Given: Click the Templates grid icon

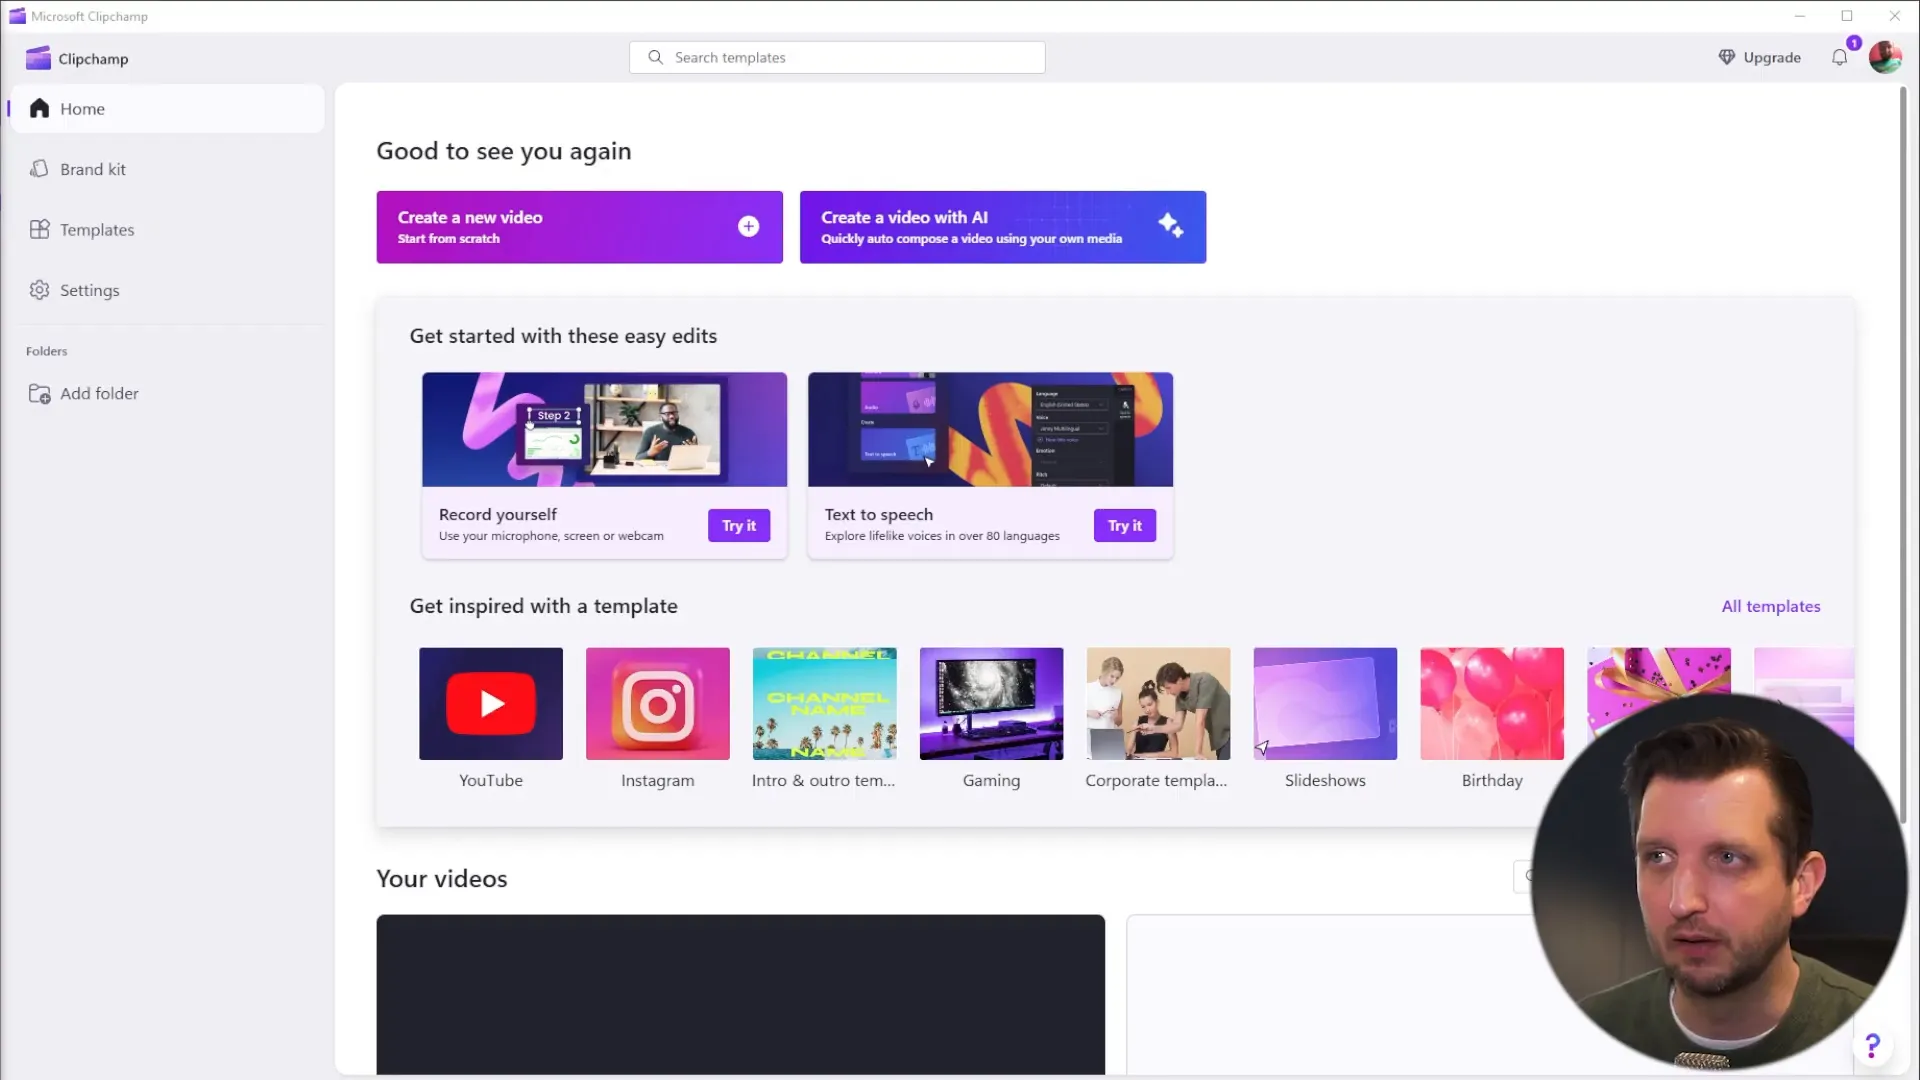Looking at the screenshot, I should 39,229.
